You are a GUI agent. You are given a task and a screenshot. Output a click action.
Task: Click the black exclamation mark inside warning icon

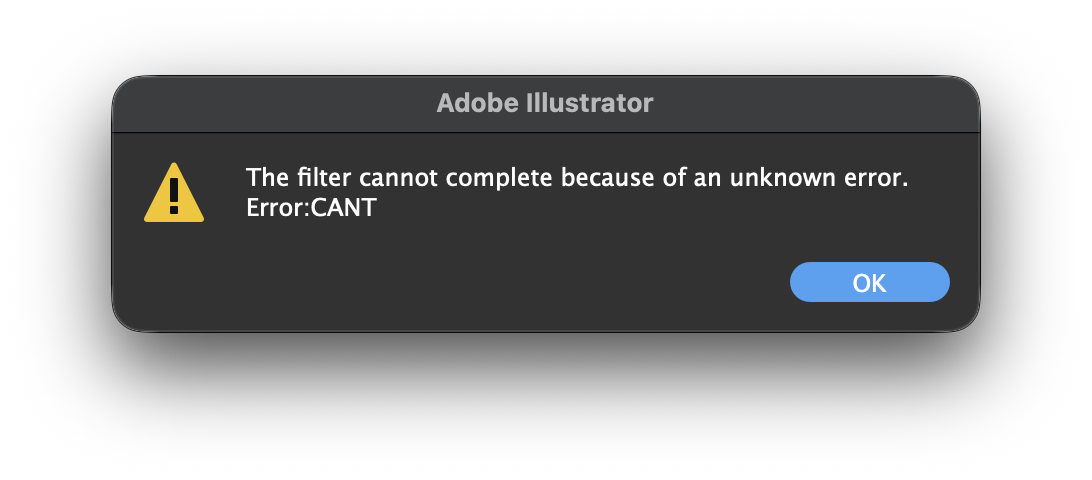click(x=174, y=196)
